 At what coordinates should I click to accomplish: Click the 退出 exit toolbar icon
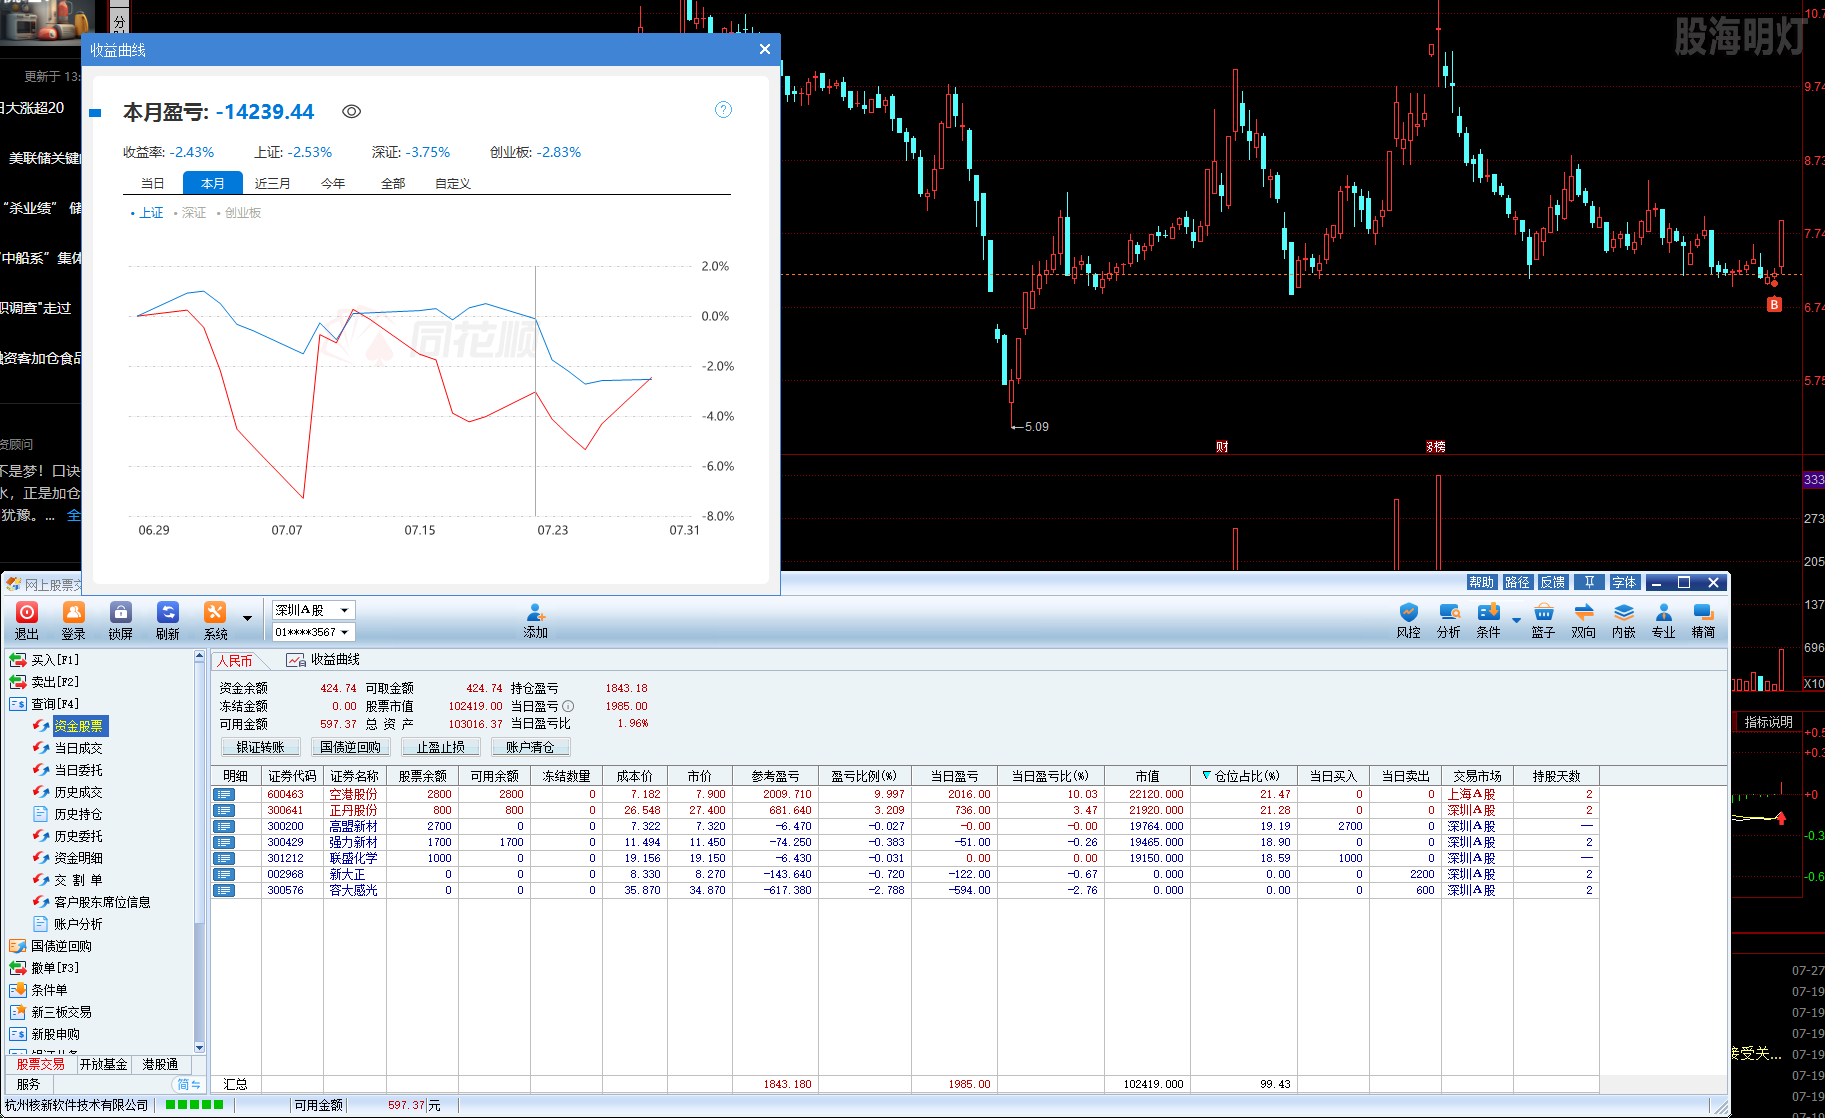[x=27, y=621]
